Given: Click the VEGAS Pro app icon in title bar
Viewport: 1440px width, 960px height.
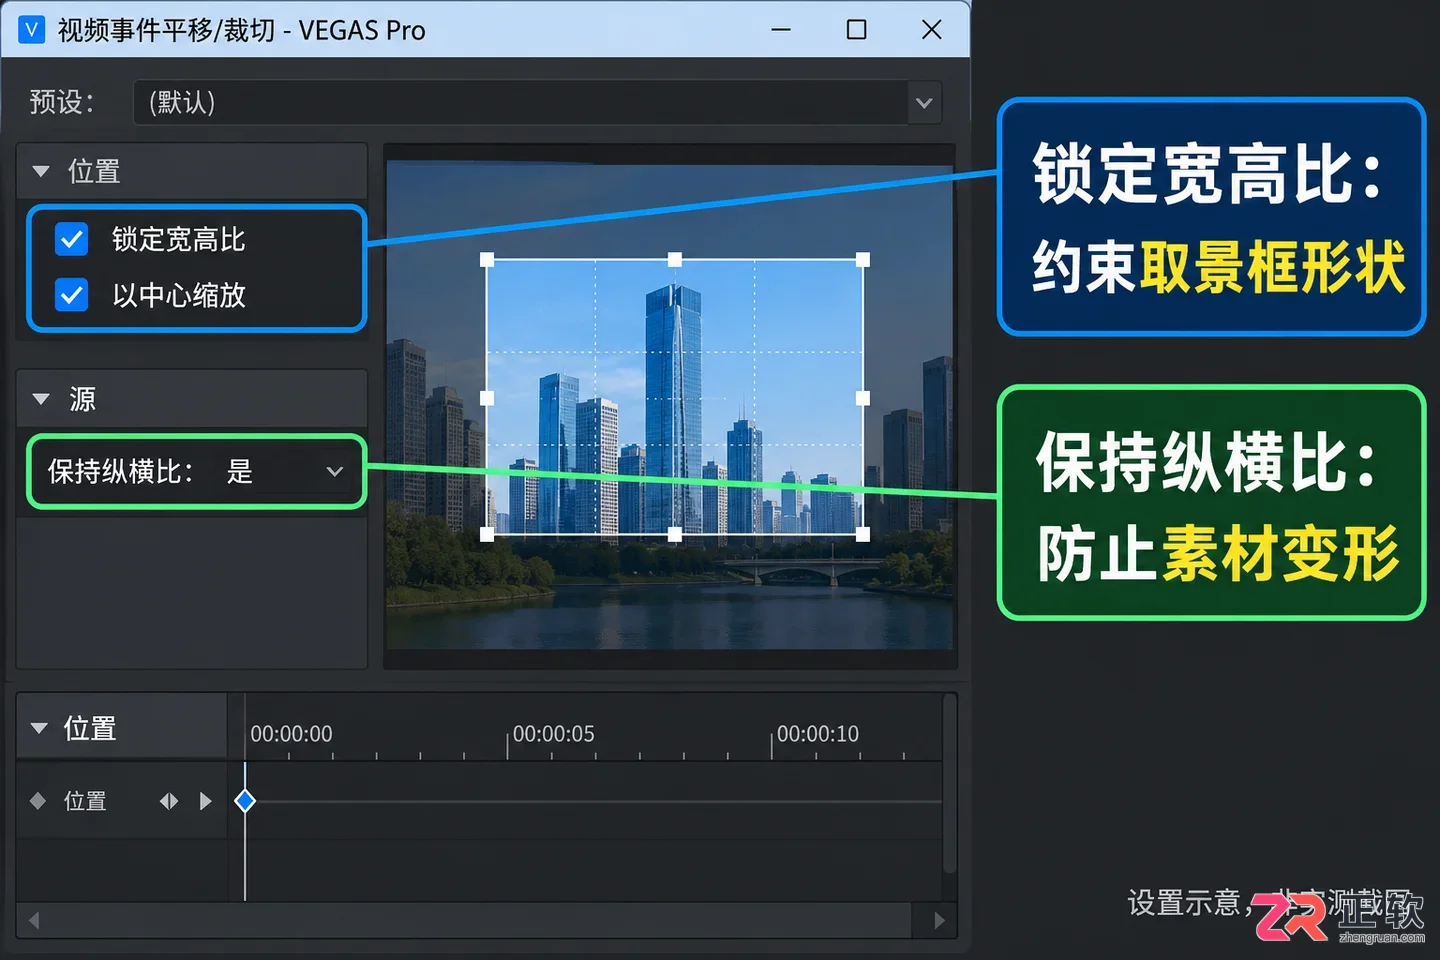Looking at the screenshot, I should click(32, 30).
